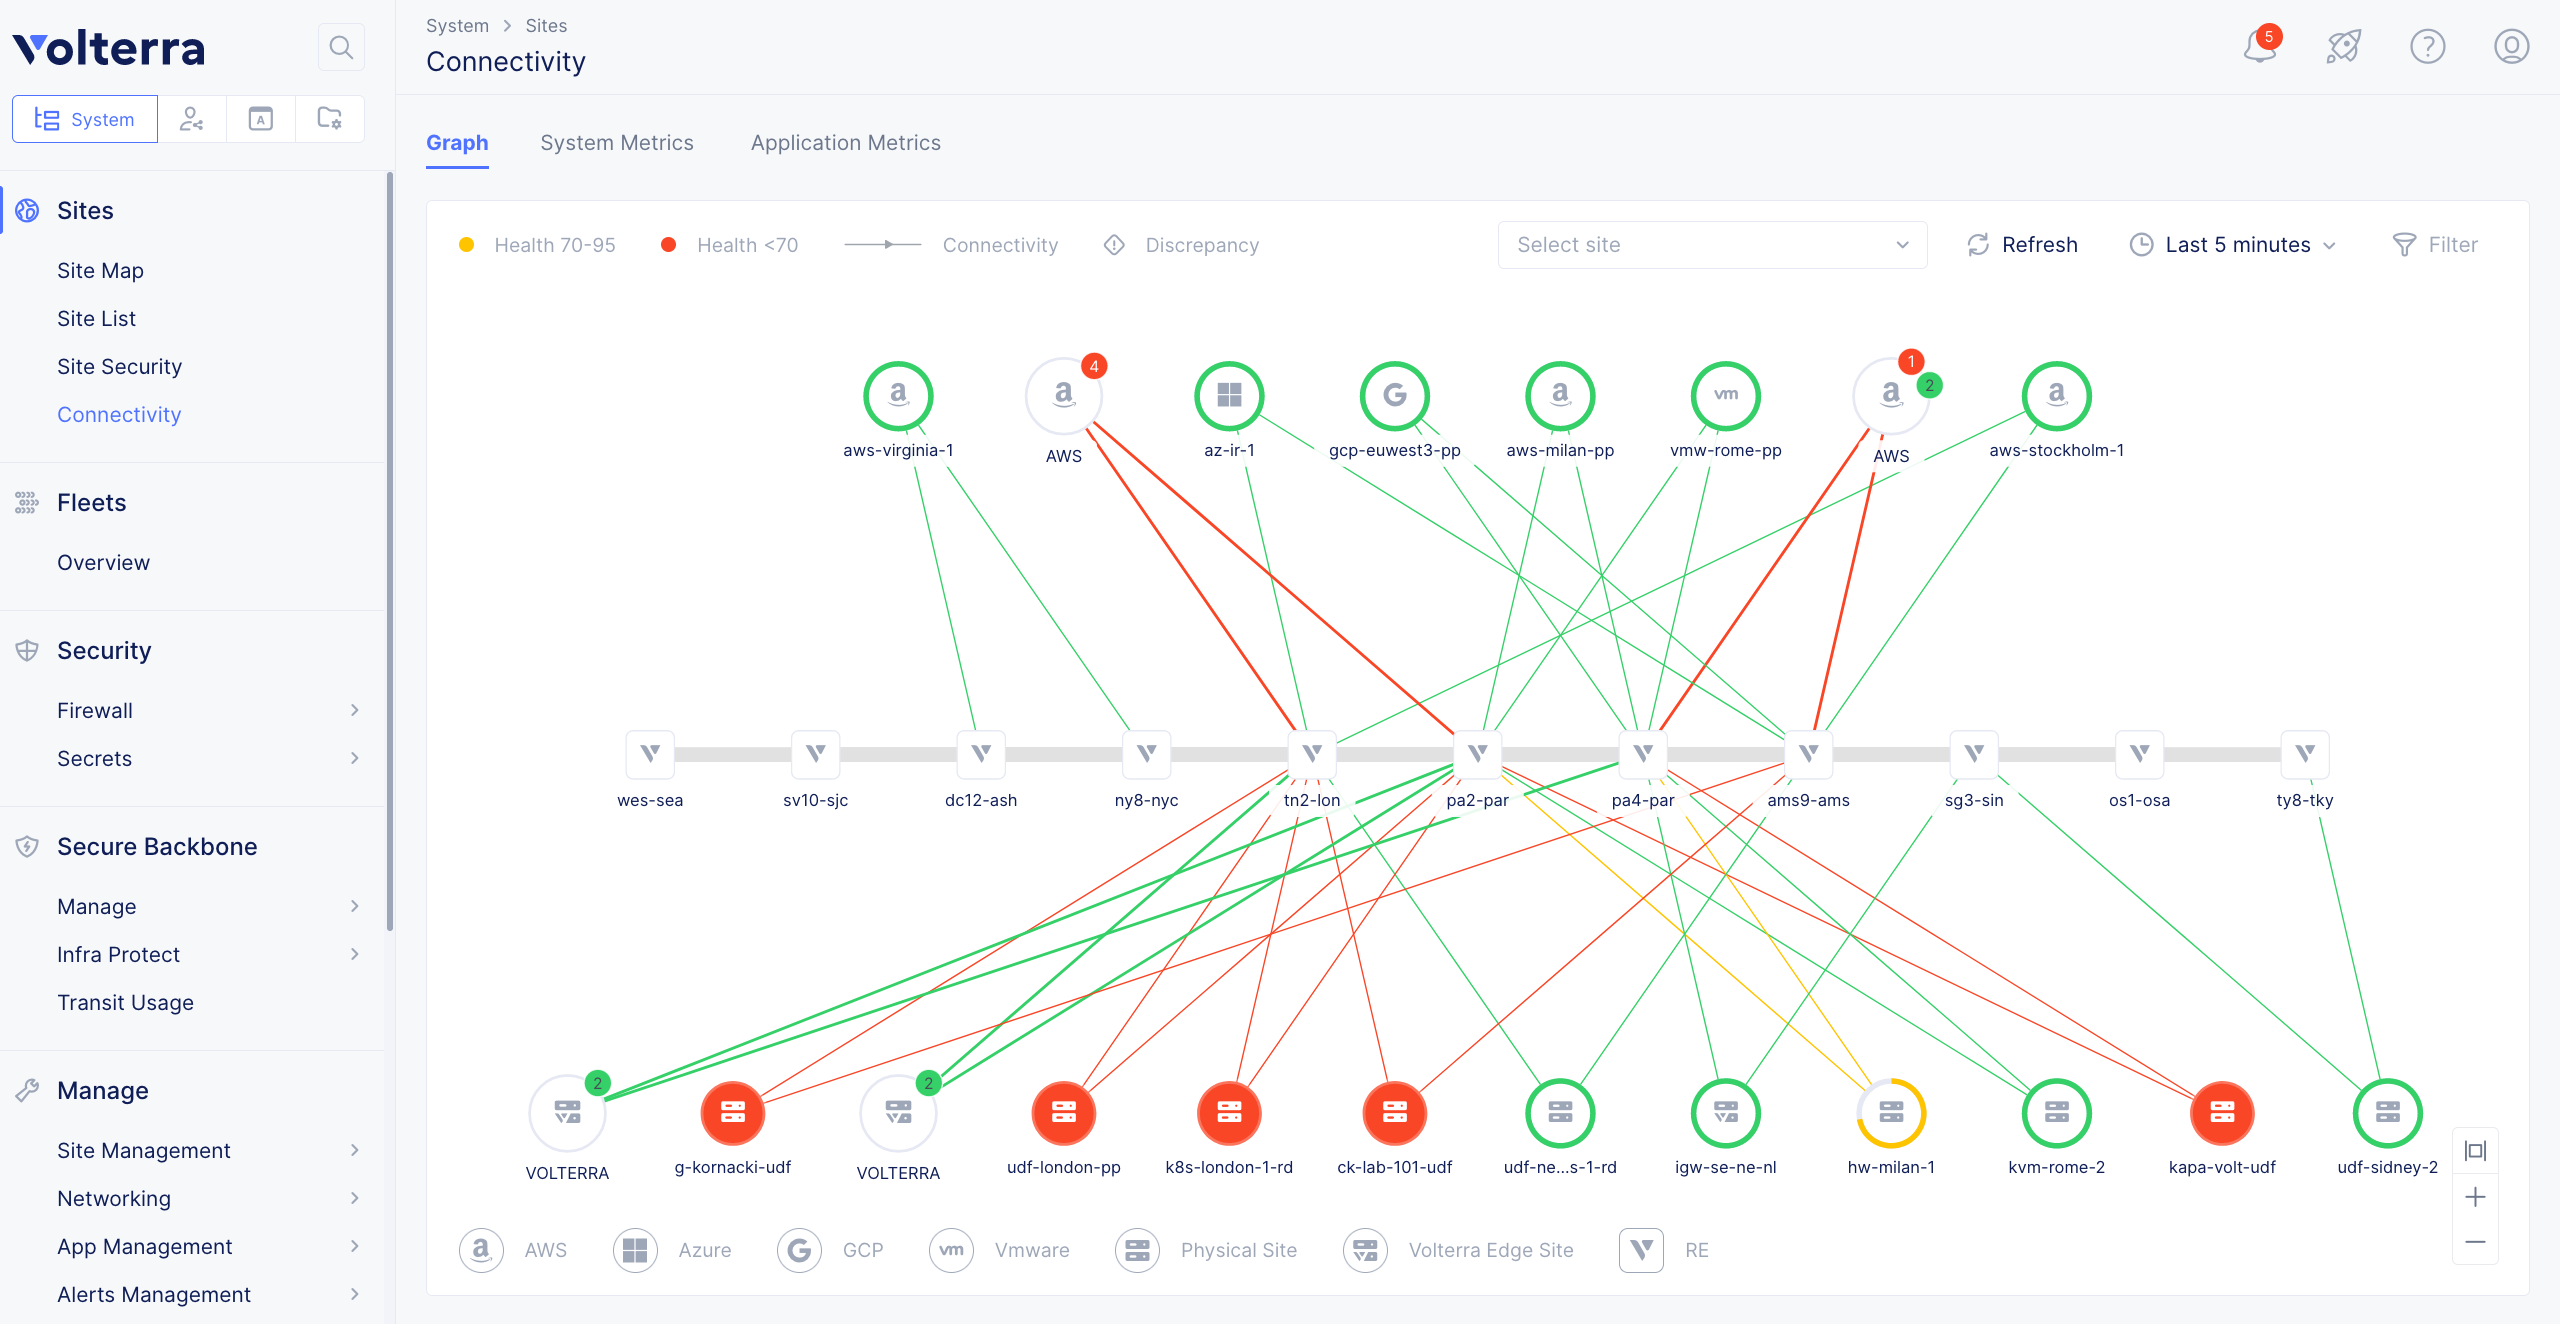Viewport: 2560px width, 1324px height.
Task: Open the Filter button
Action: [2435, 245]
